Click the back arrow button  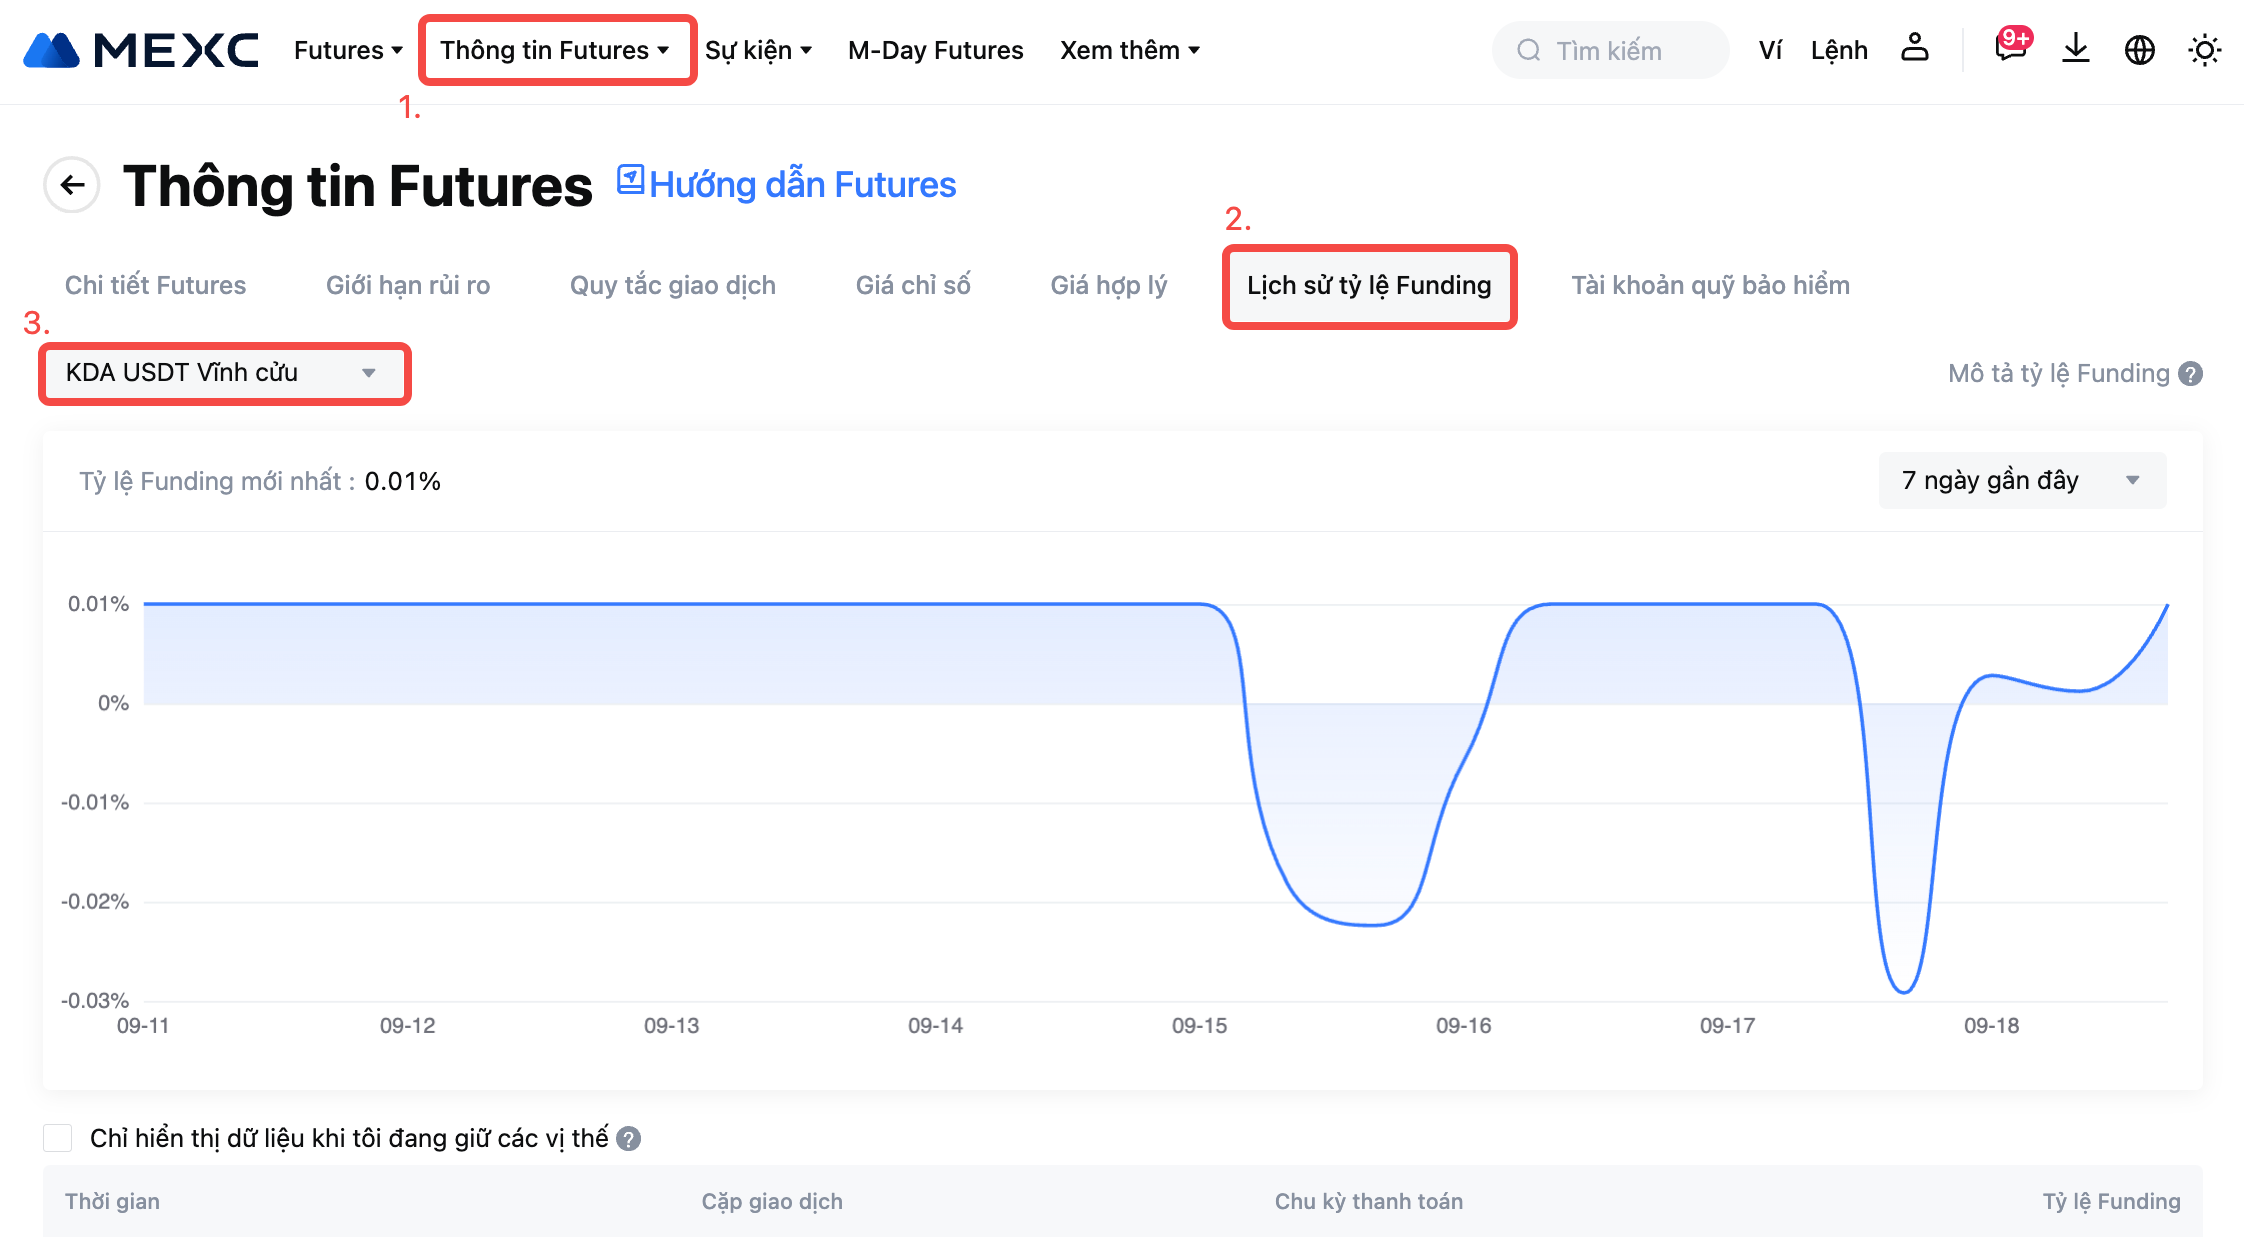(x=72, y=185)
